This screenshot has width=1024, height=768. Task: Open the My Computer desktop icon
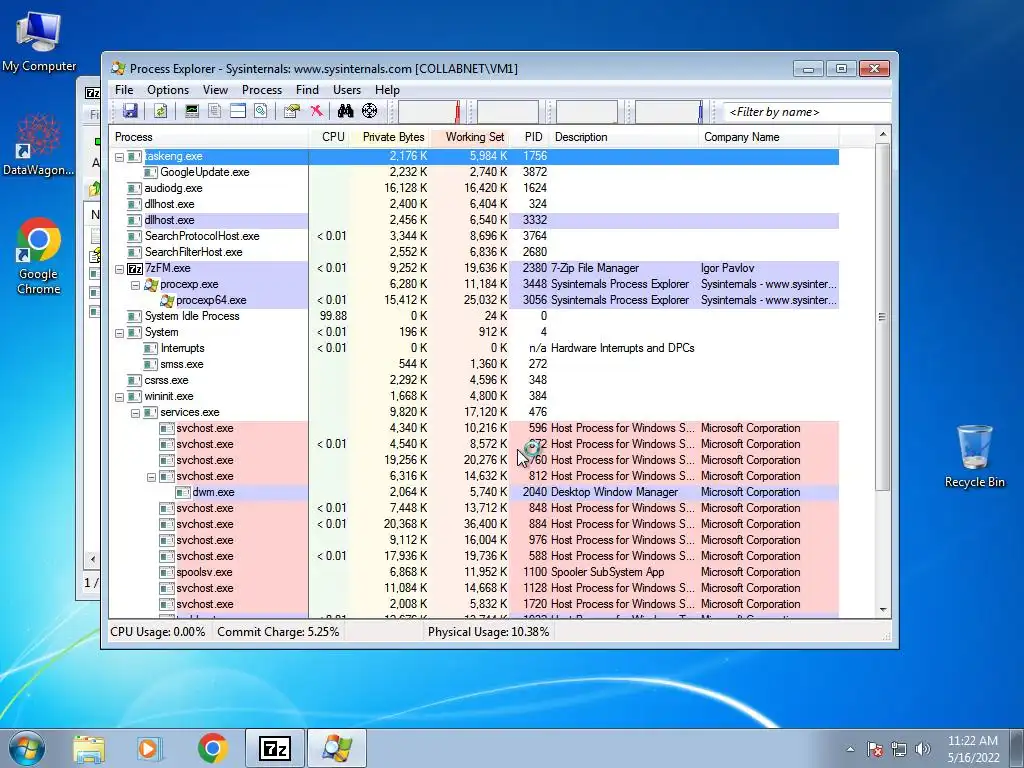tap(39, 42)
